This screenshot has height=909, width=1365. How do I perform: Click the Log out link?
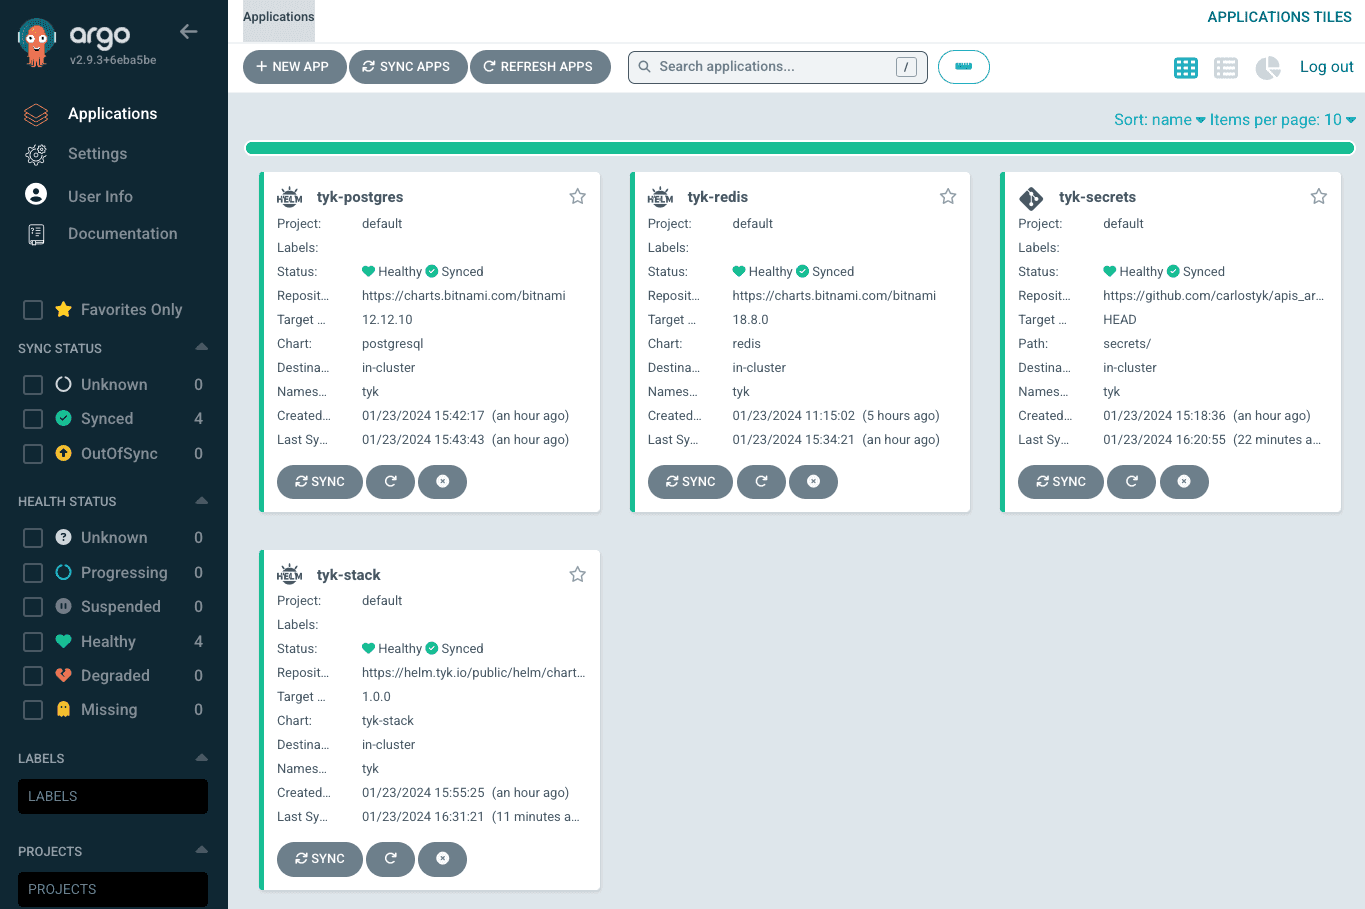point(1326,67)
